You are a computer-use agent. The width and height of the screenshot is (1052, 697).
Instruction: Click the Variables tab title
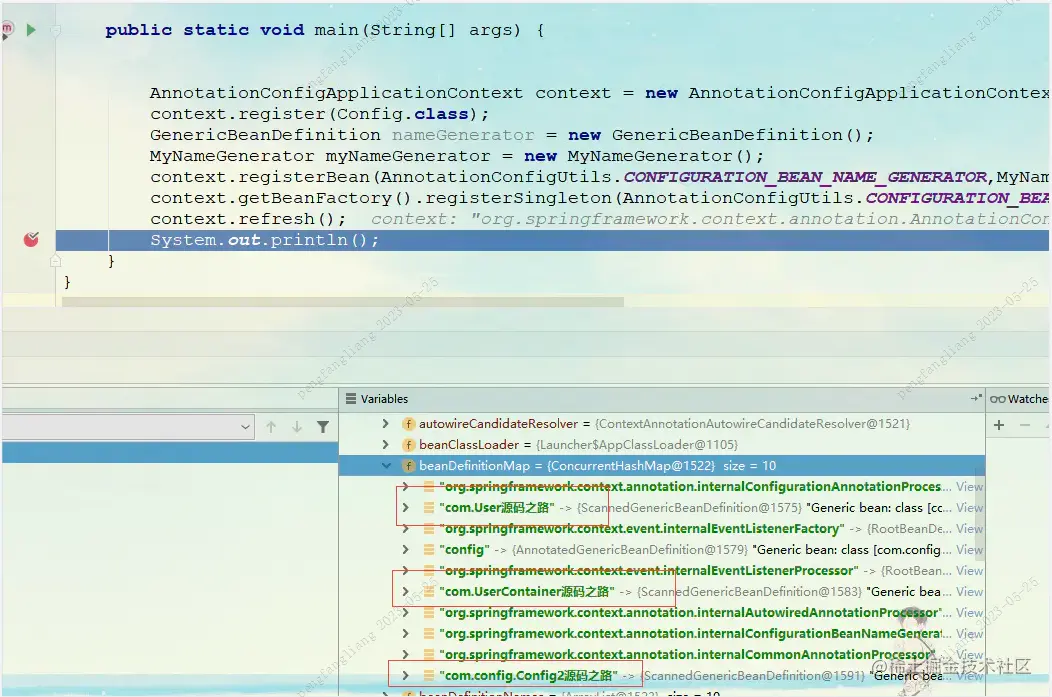pos(384,398)
